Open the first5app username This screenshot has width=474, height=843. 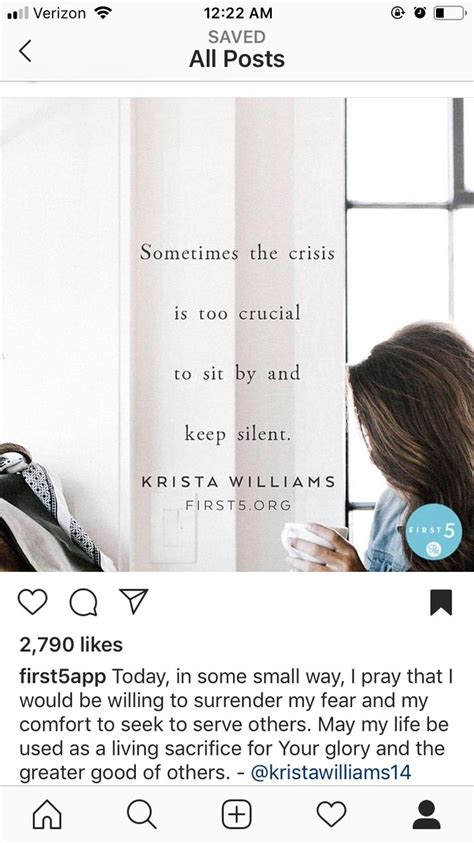click(63, 677)
